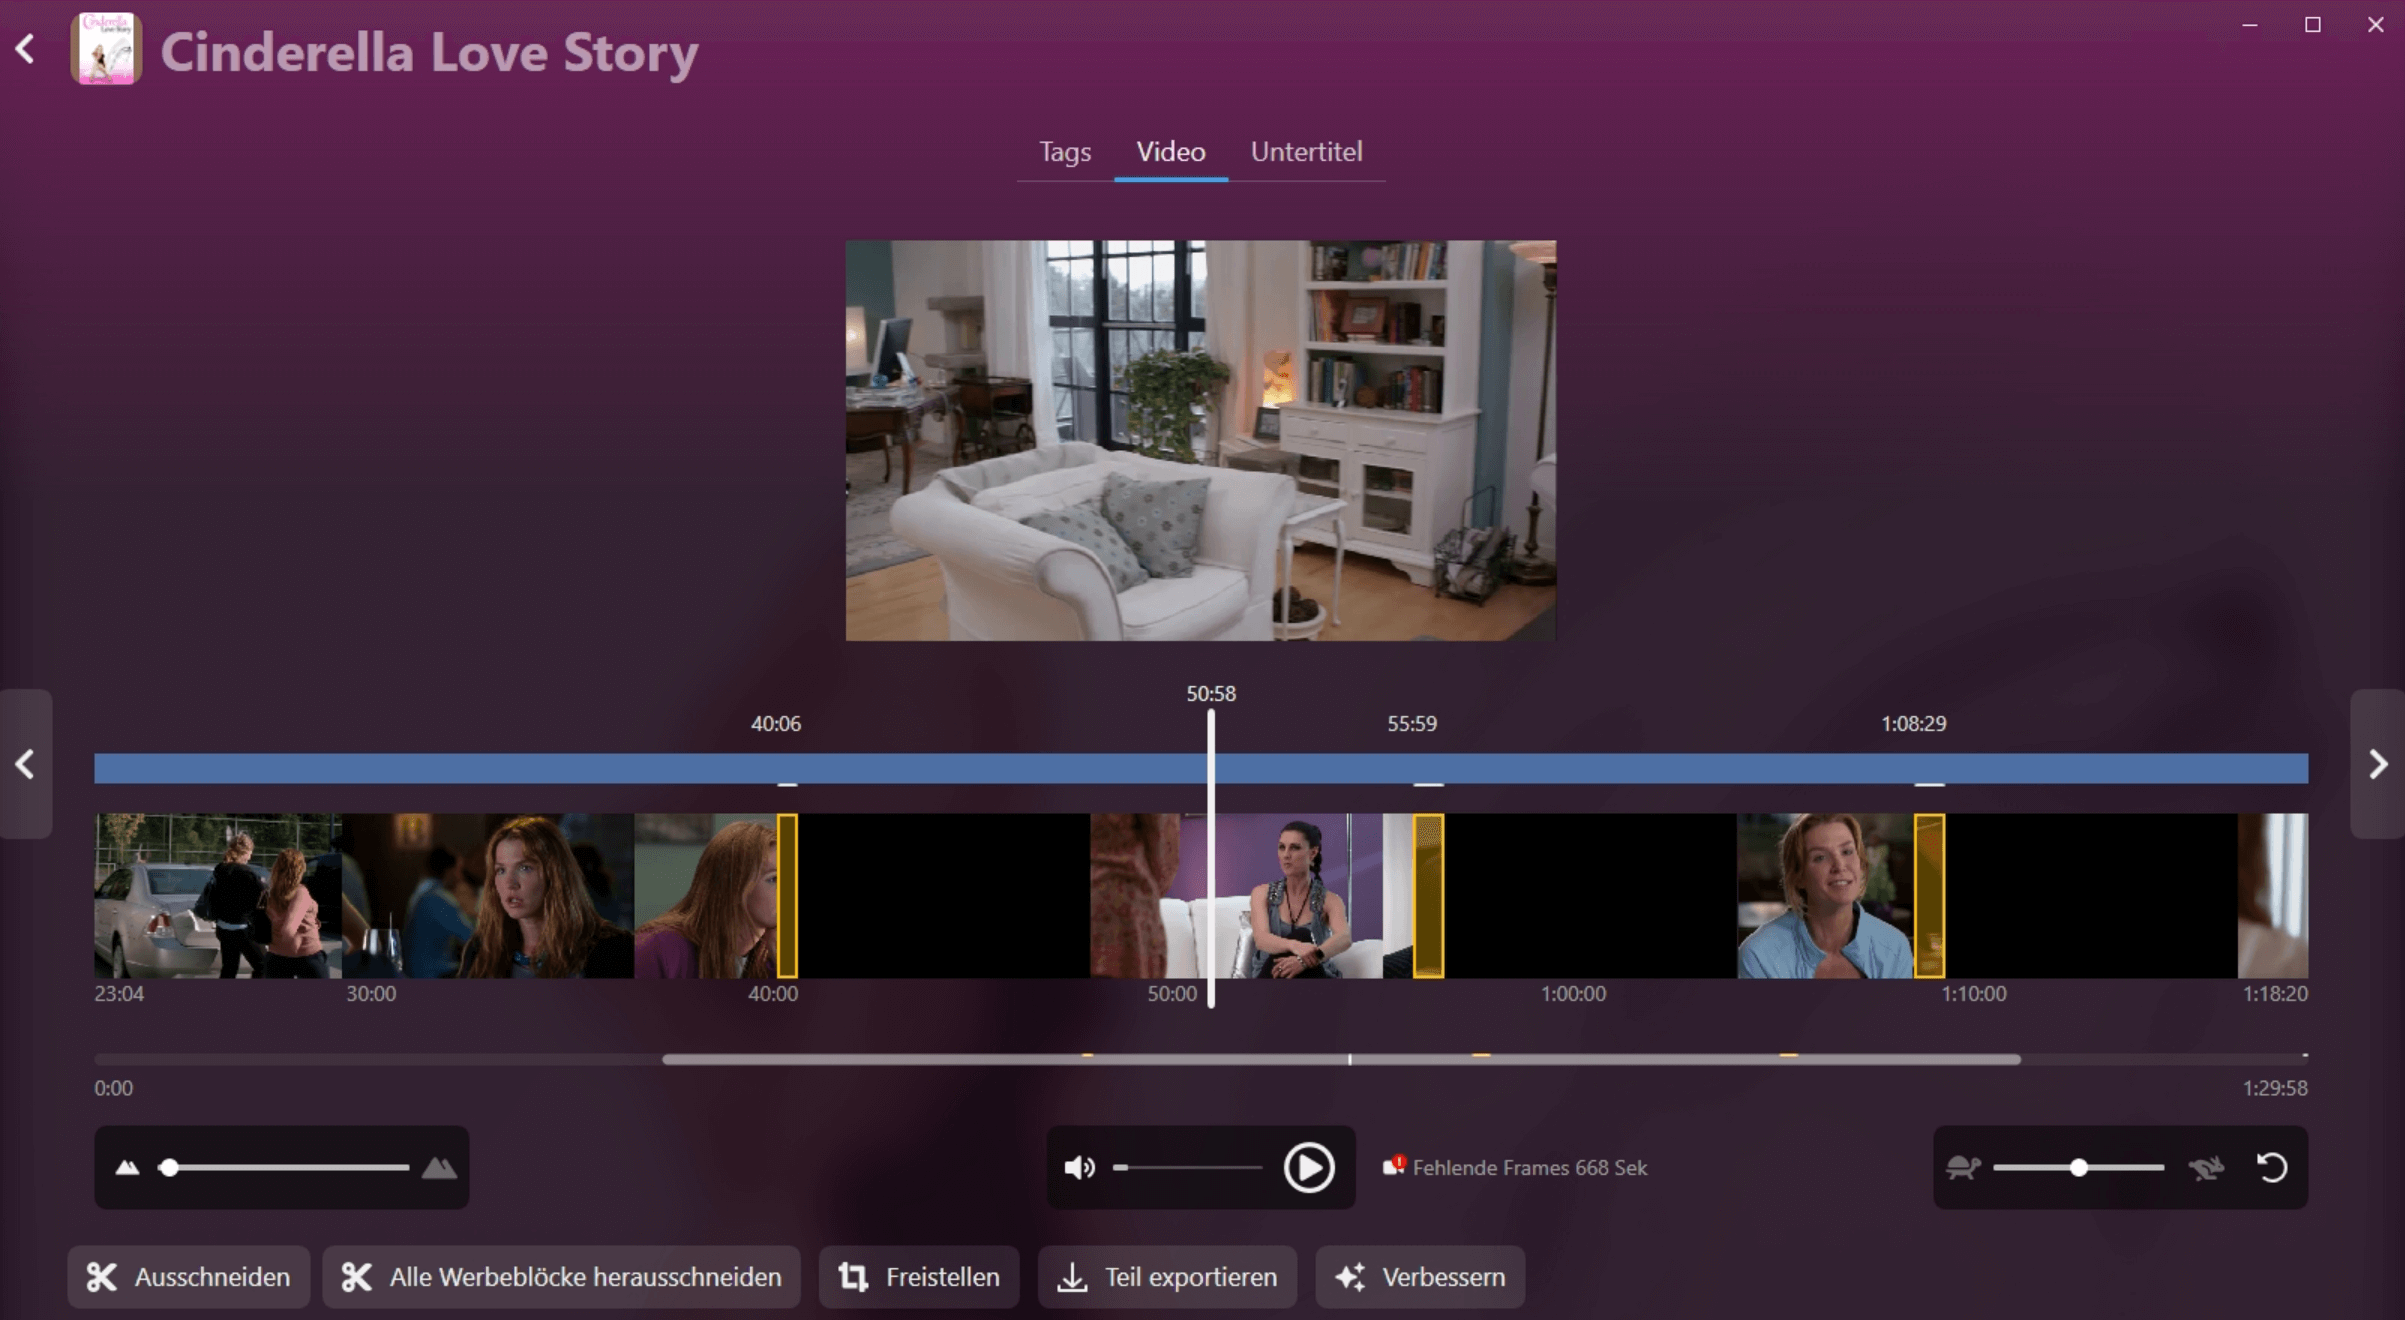Click the 1:00:00 timeline label
The width and height of the screenshot is (2405, 1320).
click(1573, 994)
